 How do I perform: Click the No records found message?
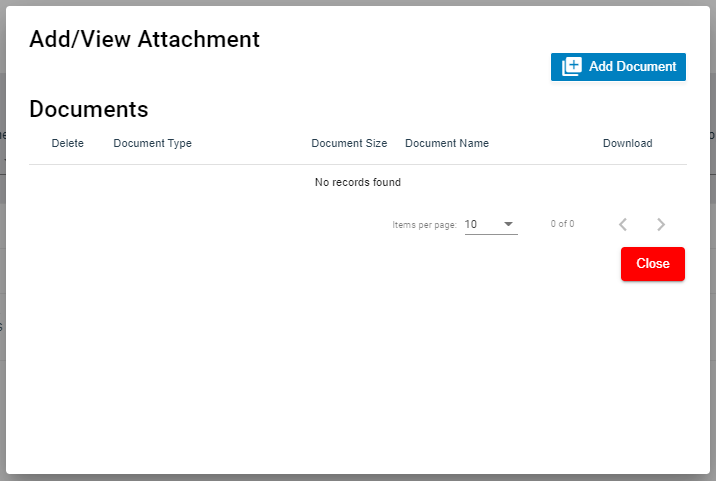(358, 183)
